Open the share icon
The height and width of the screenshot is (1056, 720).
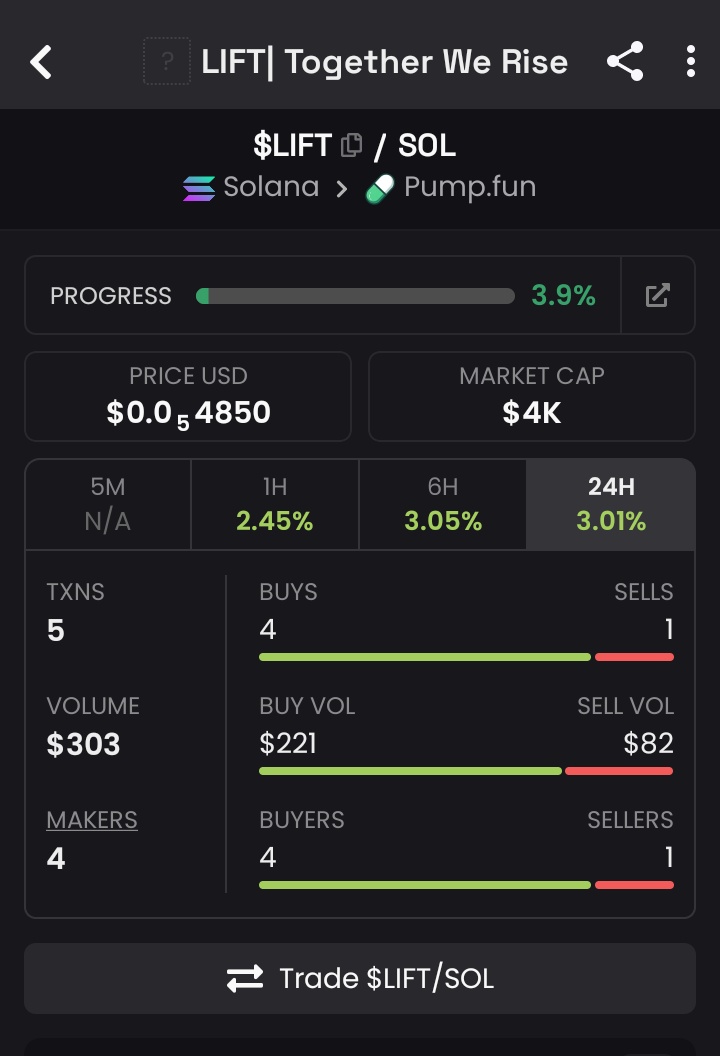pos(626,61)
